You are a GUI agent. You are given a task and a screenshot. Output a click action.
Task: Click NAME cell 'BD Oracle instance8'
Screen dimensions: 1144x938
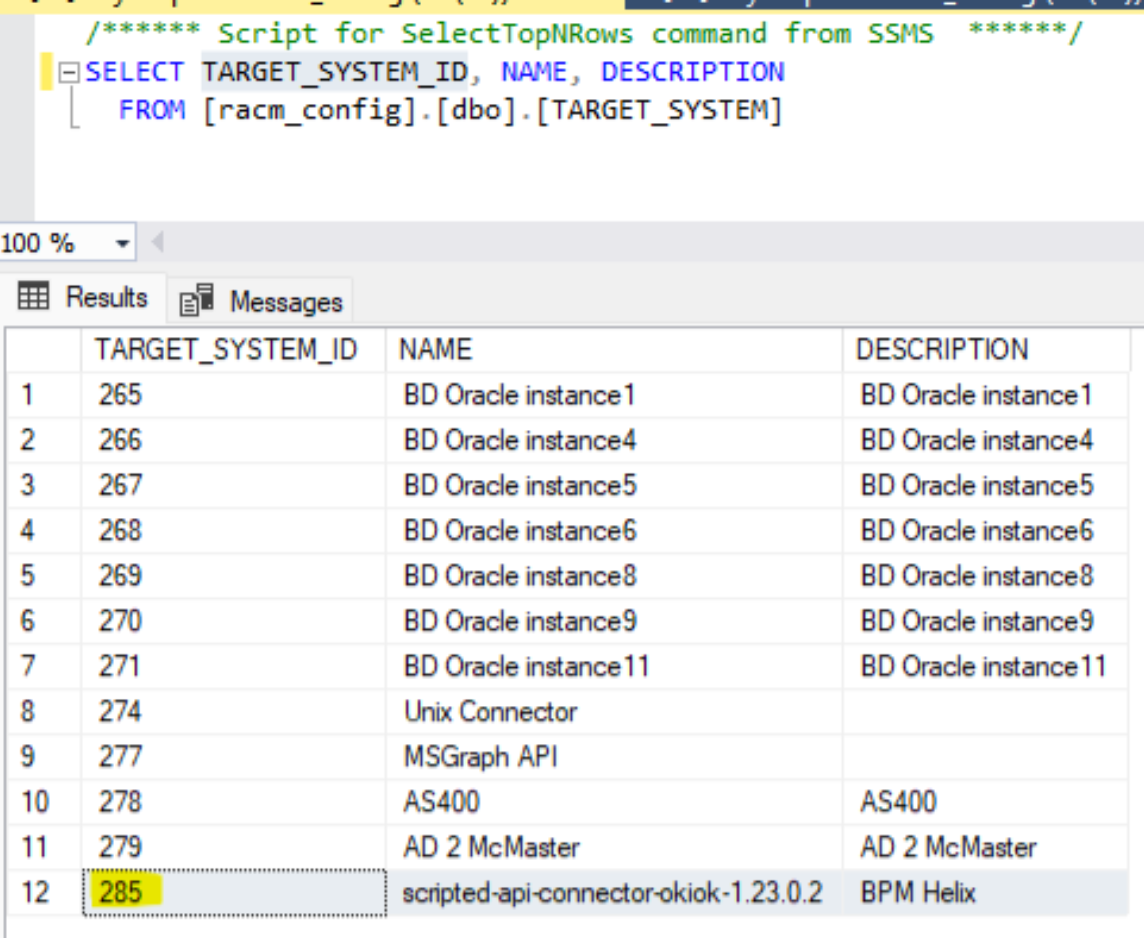(x=614, y=576)
